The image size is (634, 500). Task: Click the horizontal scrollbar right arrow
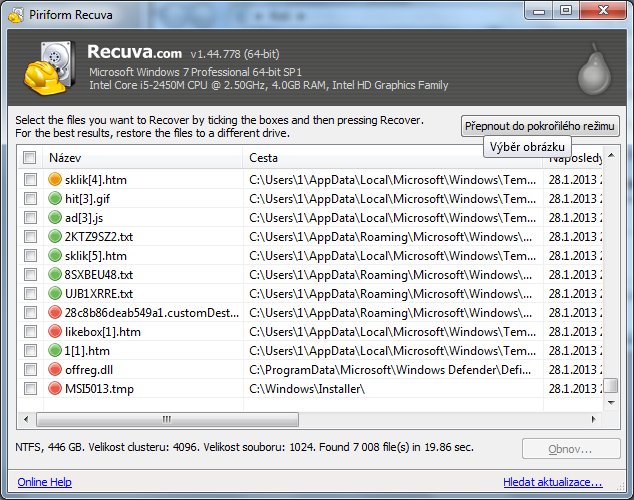click(594, 419)
